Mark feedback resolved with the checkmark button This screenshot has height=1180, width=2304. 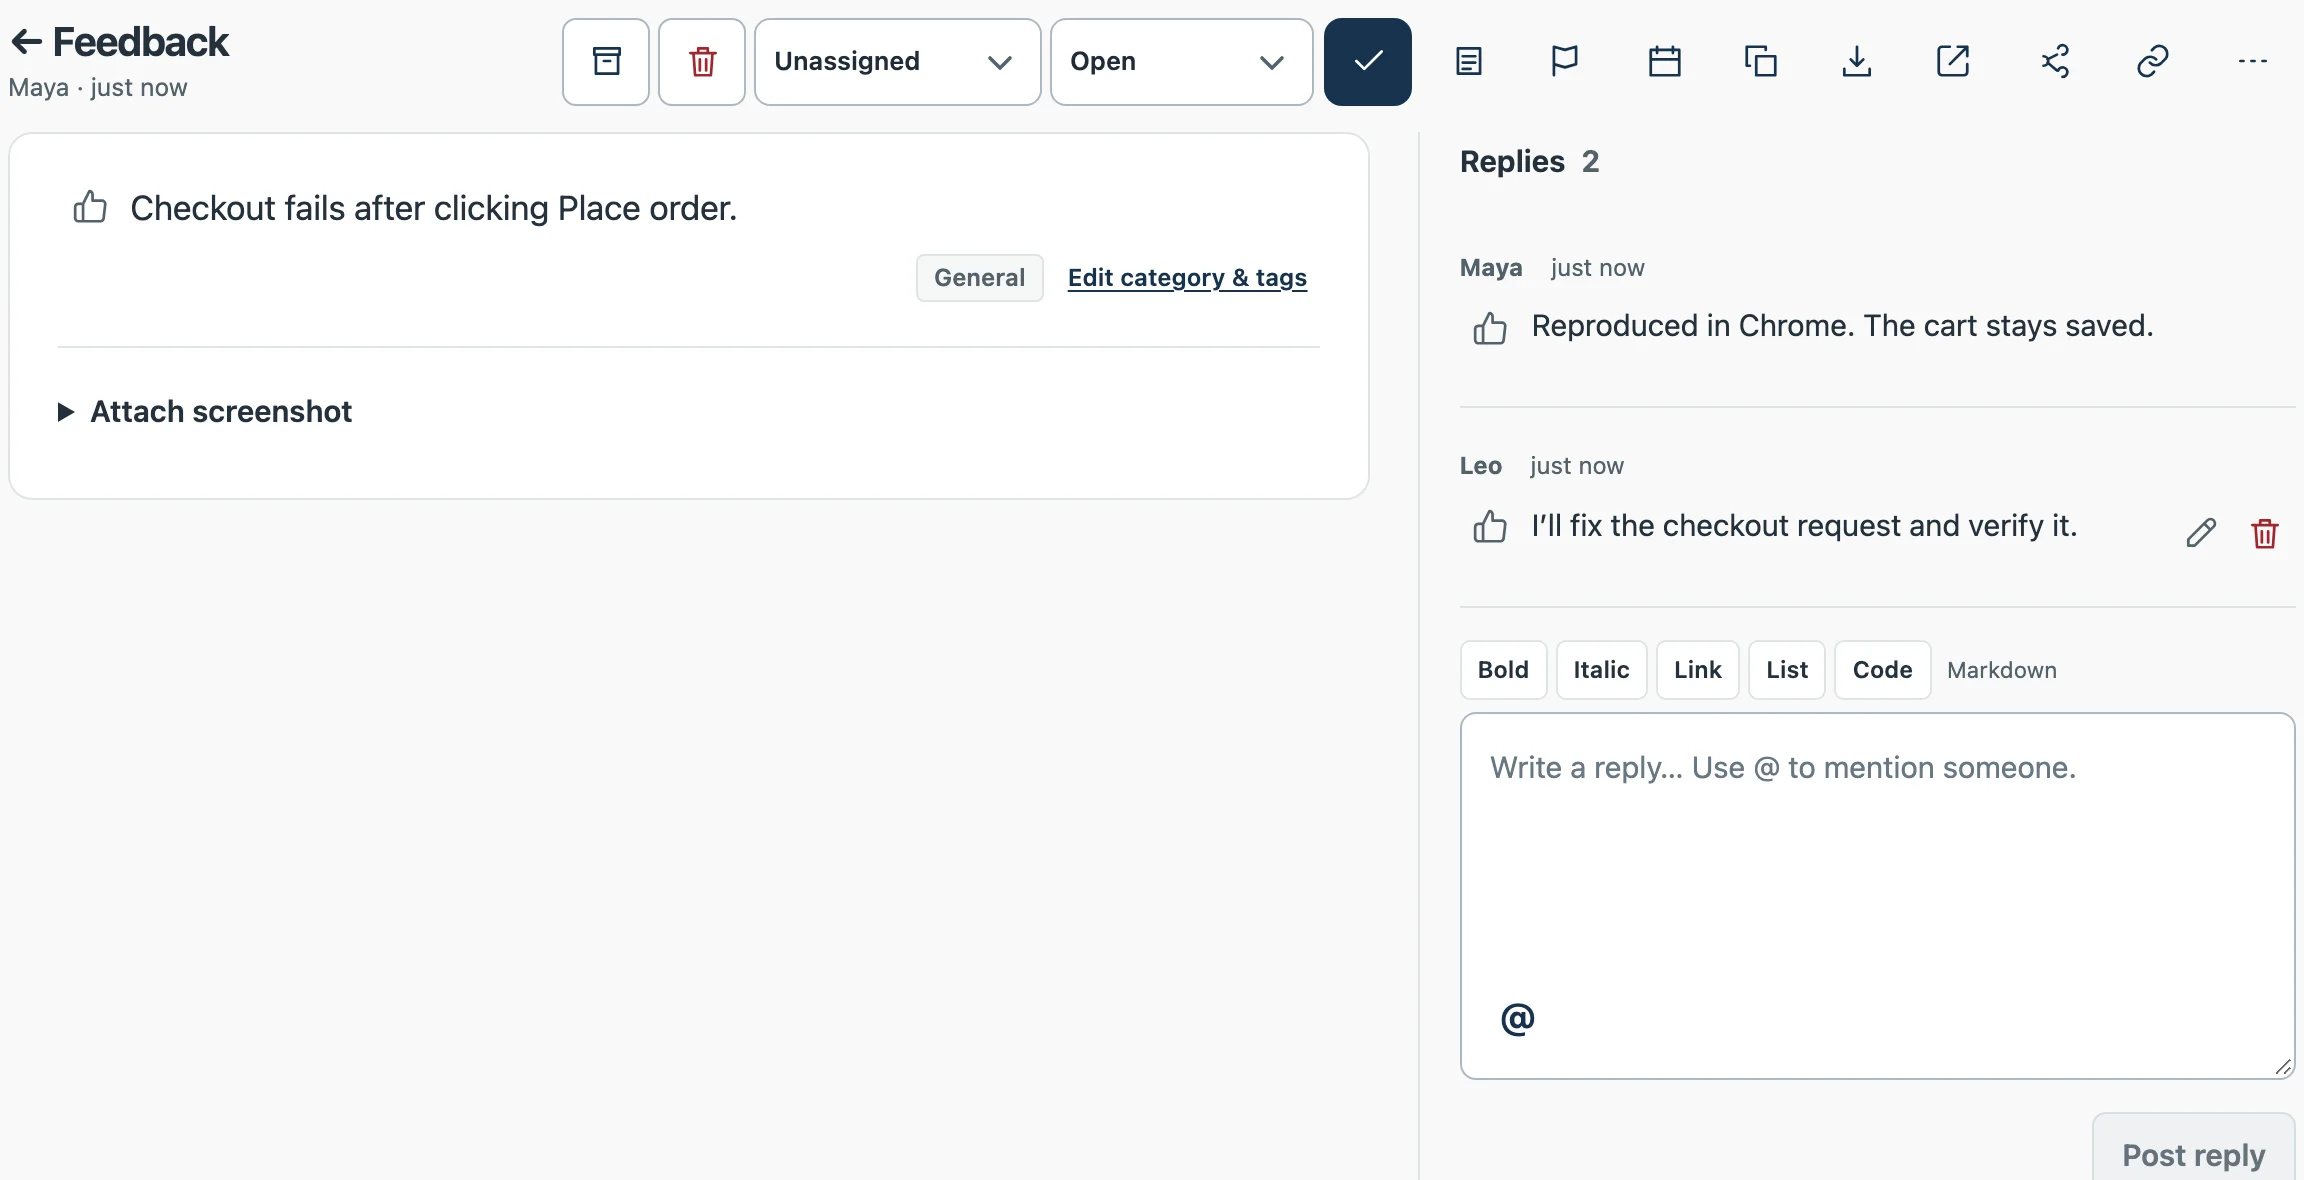(x=1368, y=62)
